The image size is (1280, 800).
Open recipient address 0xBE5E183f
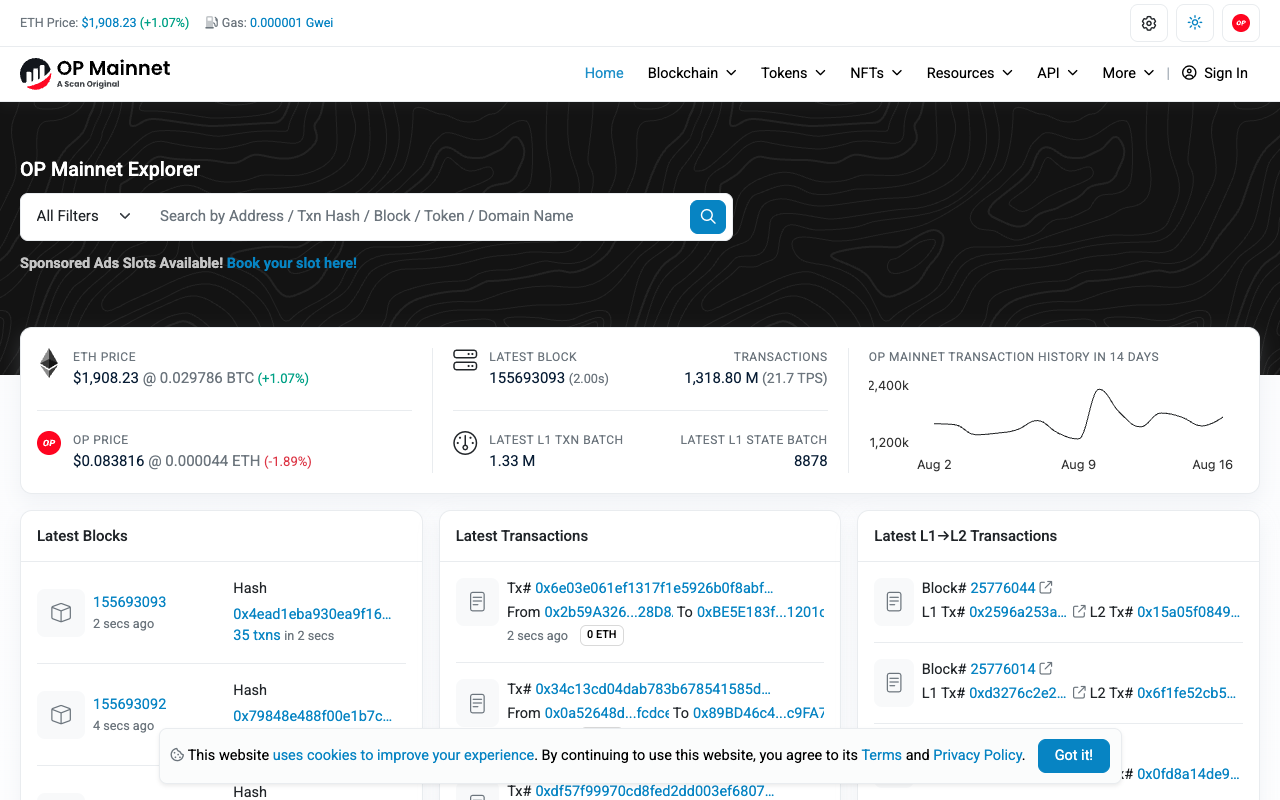click(761, 611)
